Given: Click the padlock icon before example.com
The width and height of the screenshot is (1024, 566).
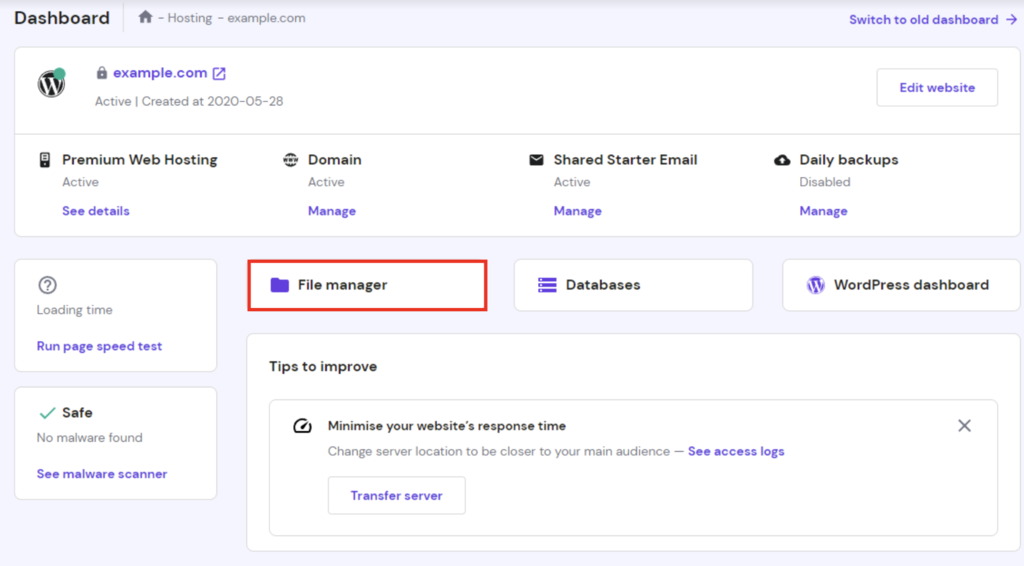Looking at the screenshot, I should [x=101, y=73].
